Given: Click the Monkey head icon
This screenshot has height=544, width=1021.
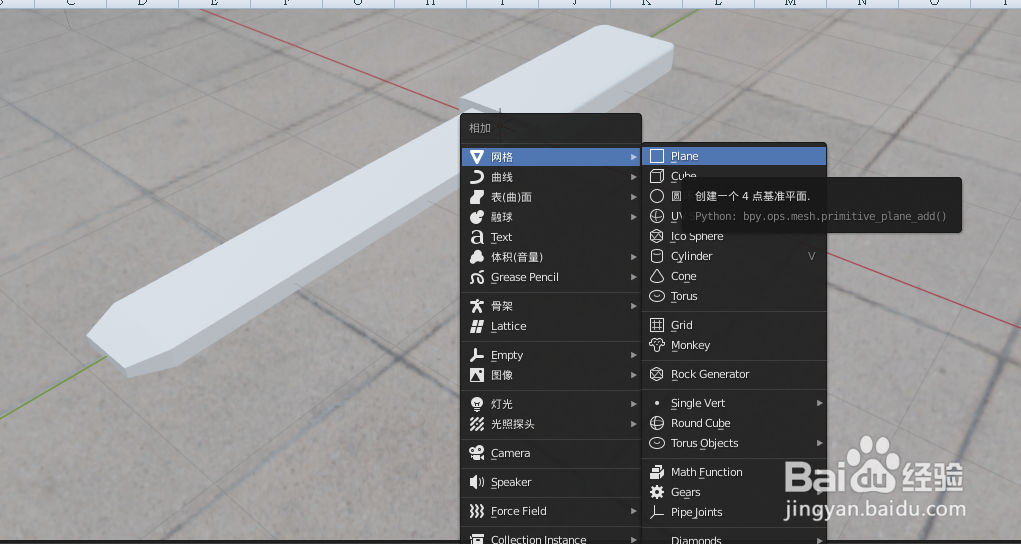Looking at the screenshot, I should [x=657, y=345].
